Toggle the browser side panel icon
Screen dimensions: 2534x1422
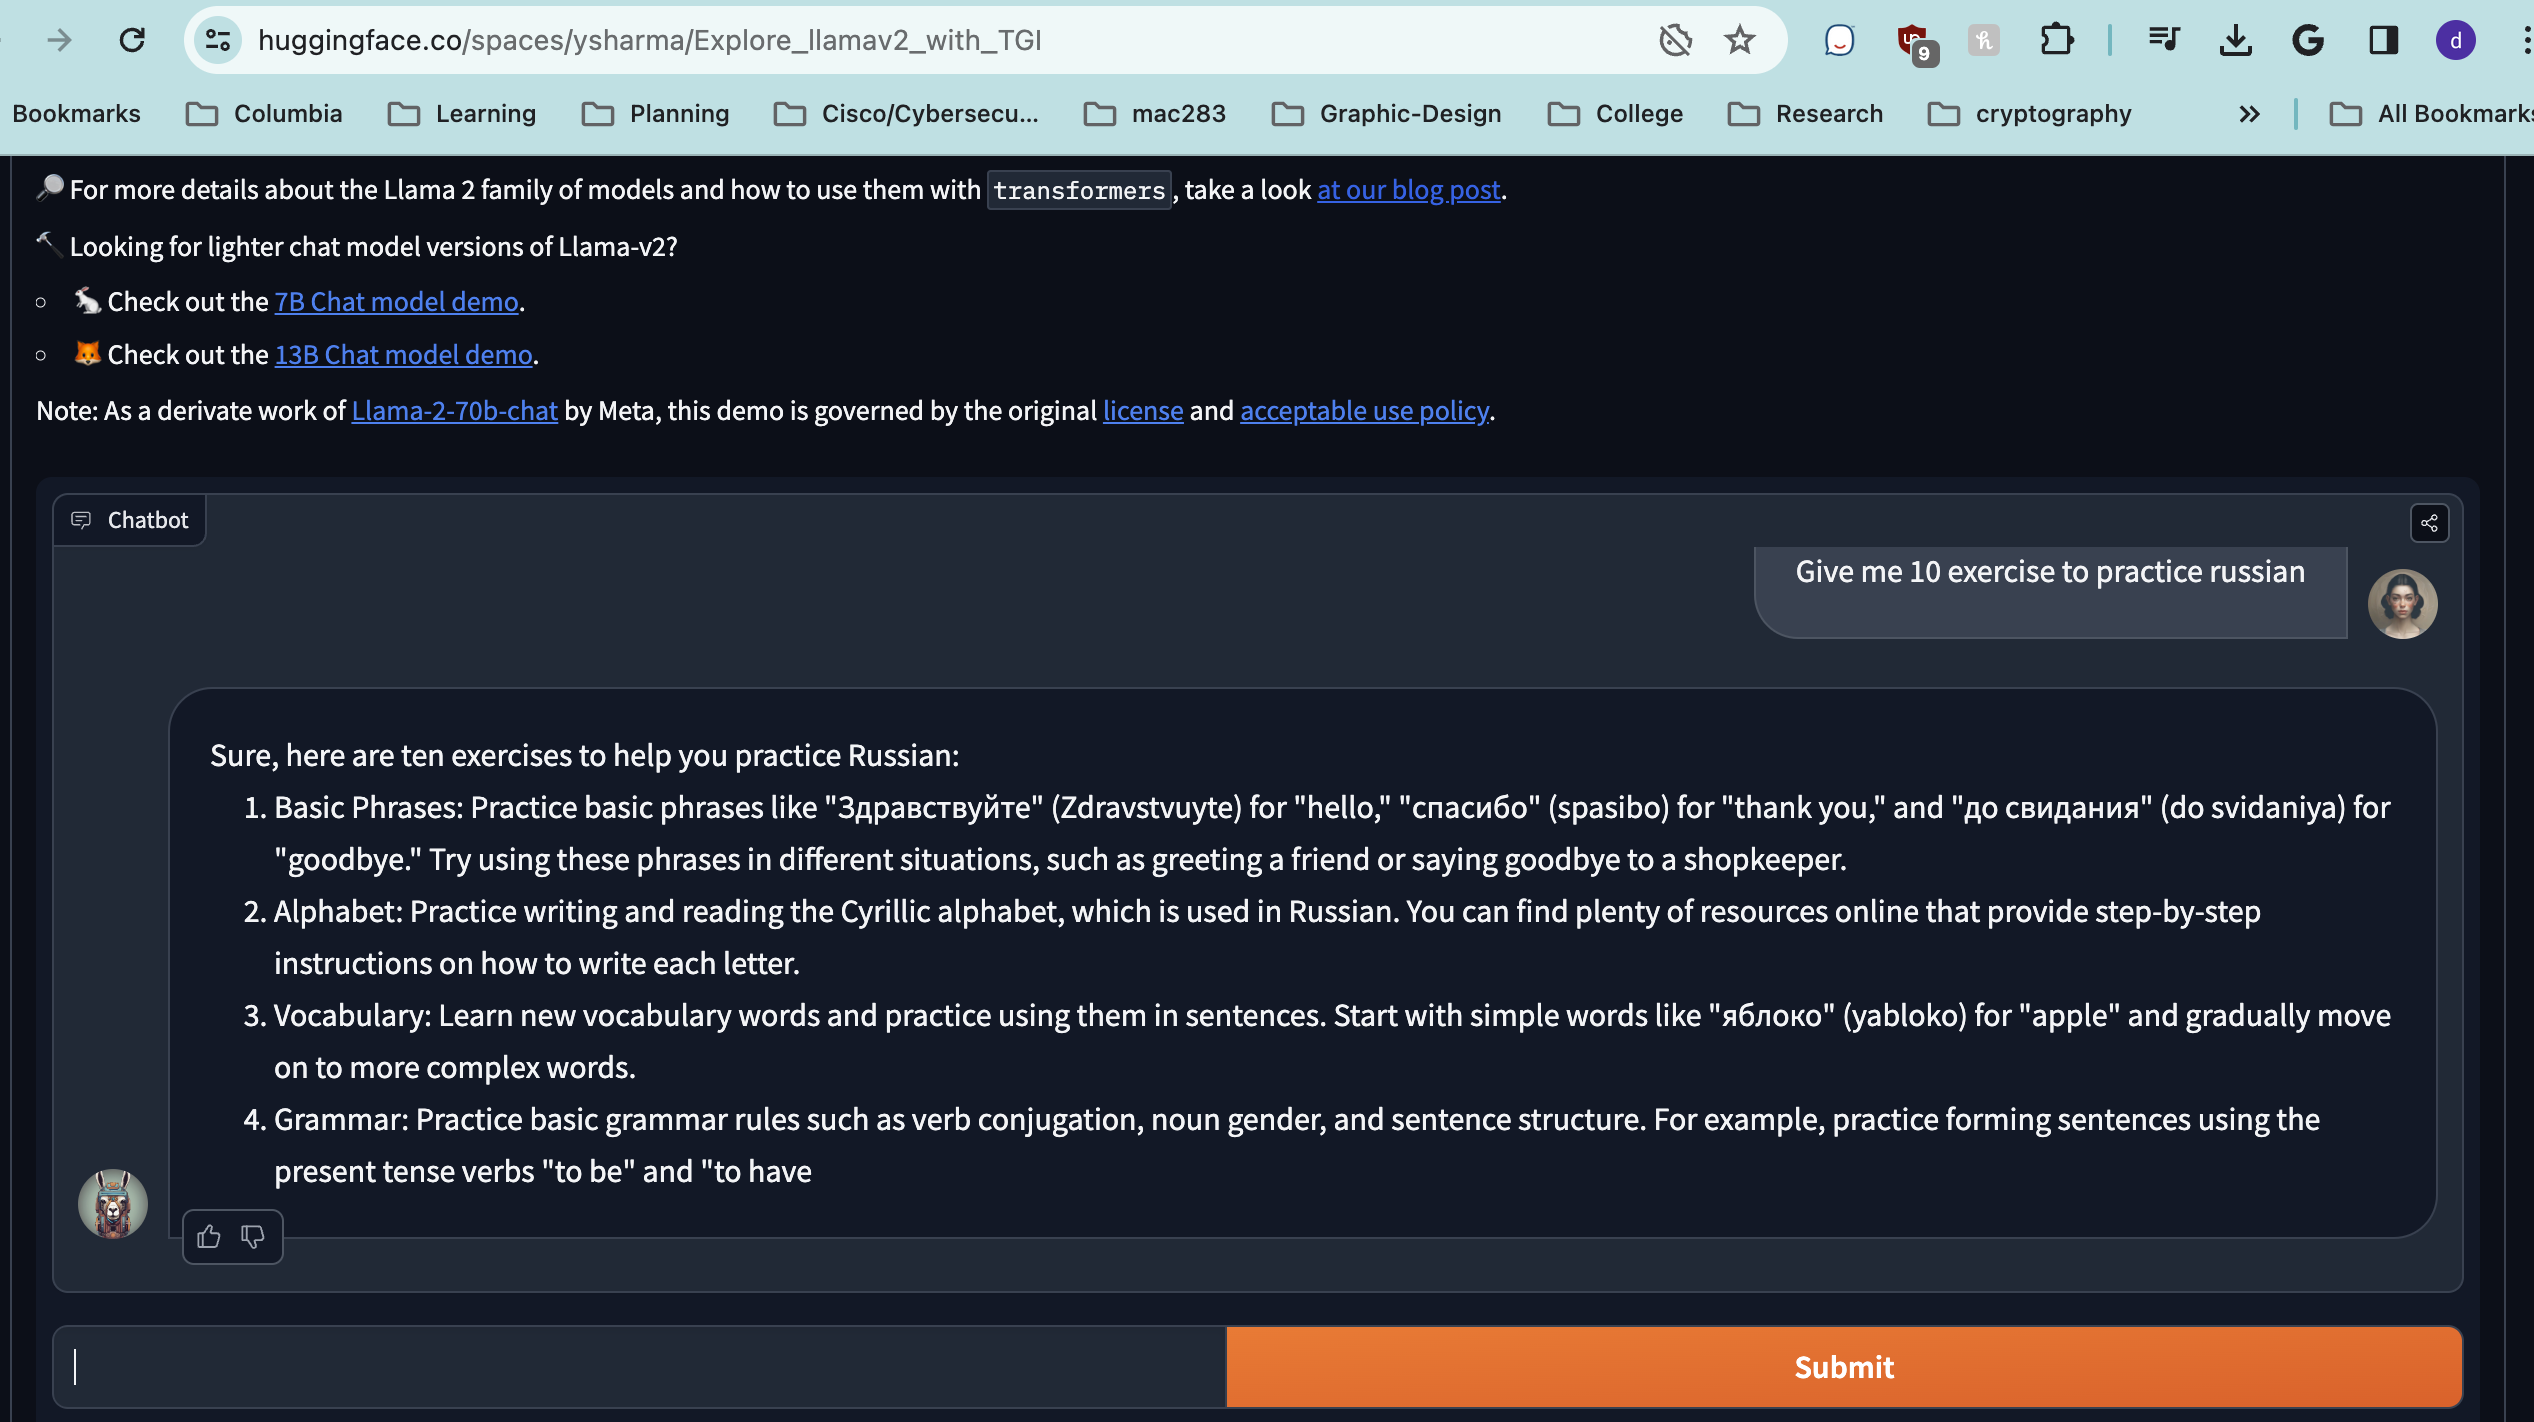[x=2383, y=40]
